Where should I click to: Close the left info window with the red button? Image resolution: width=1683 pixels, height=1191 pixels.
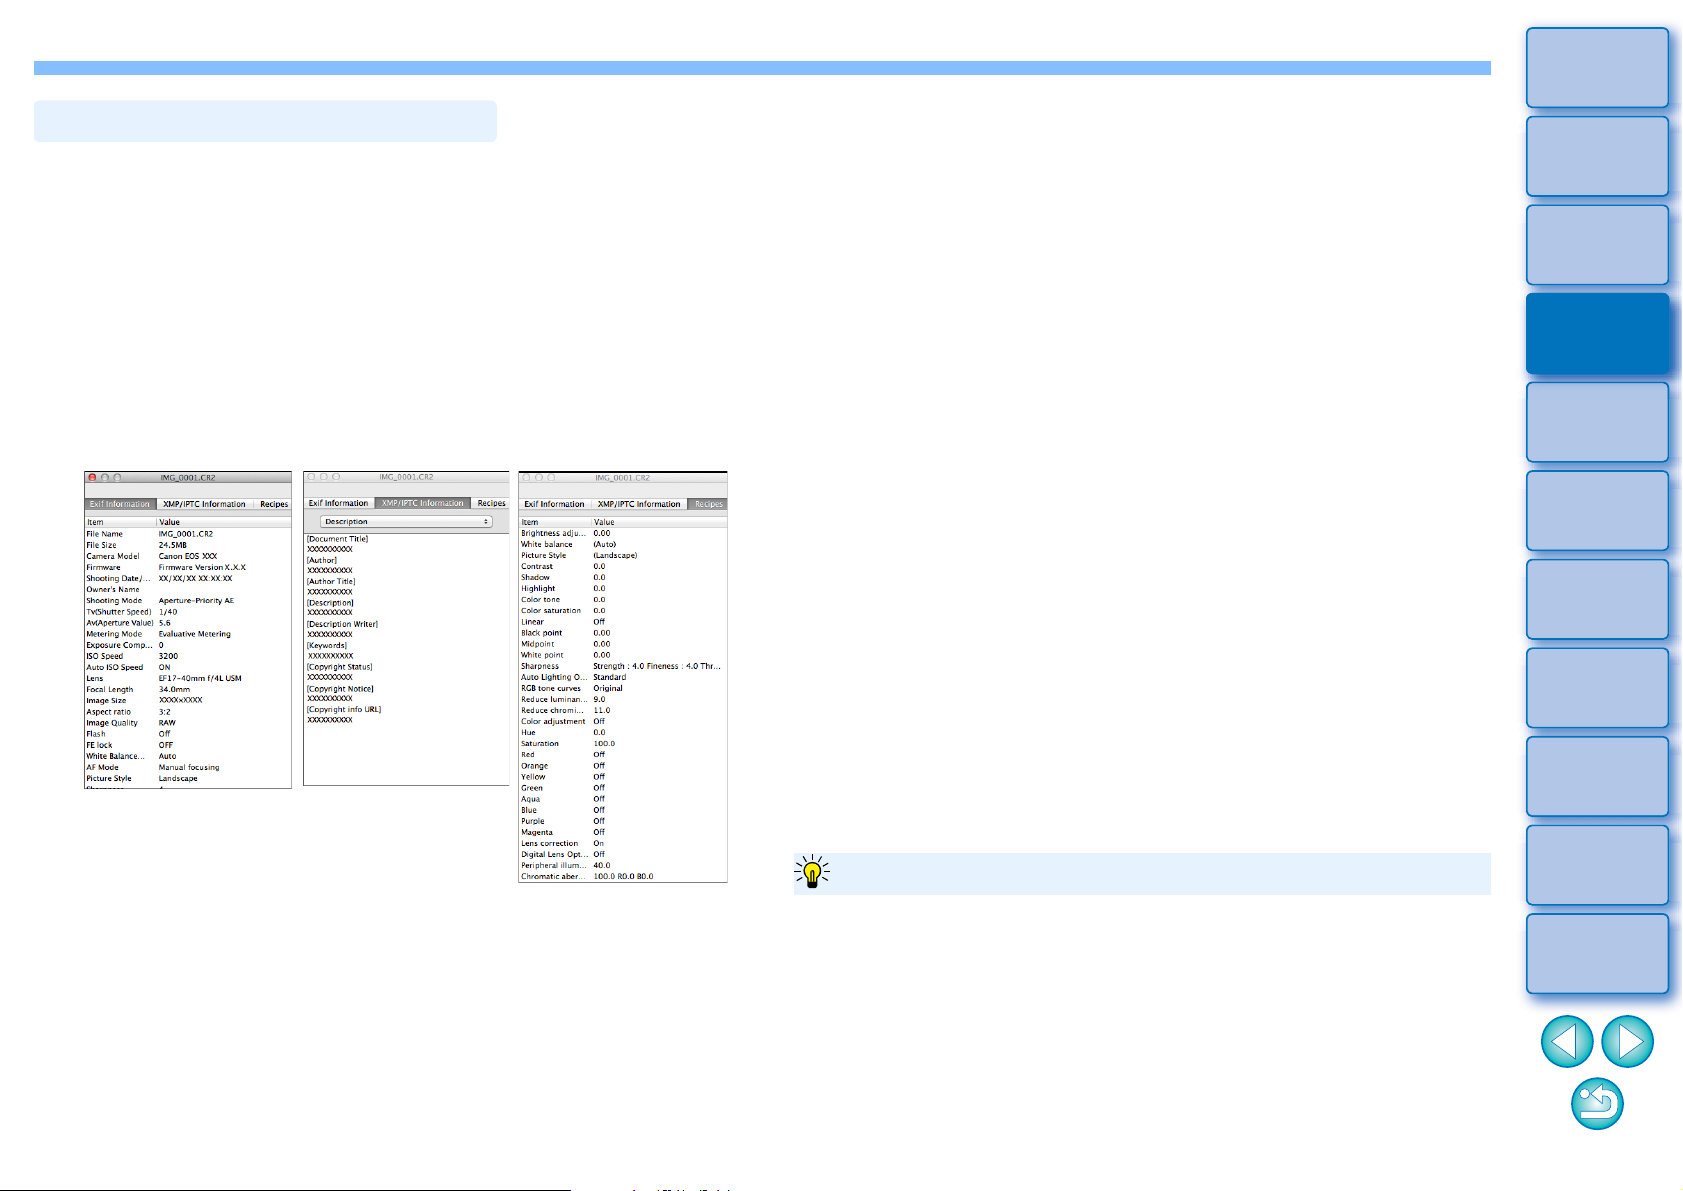(x=92, y=478)
